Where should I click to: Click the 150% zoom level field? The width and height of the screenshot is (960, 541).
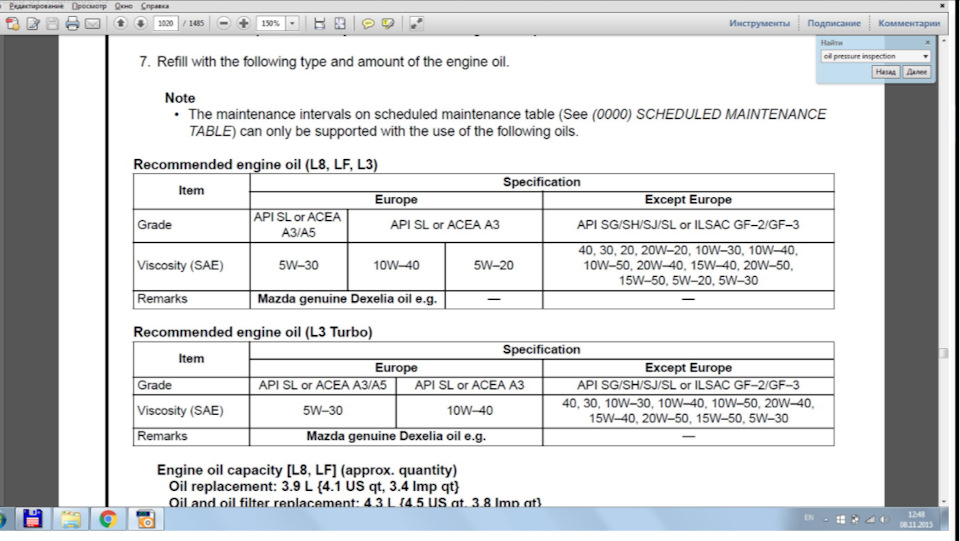271,23
